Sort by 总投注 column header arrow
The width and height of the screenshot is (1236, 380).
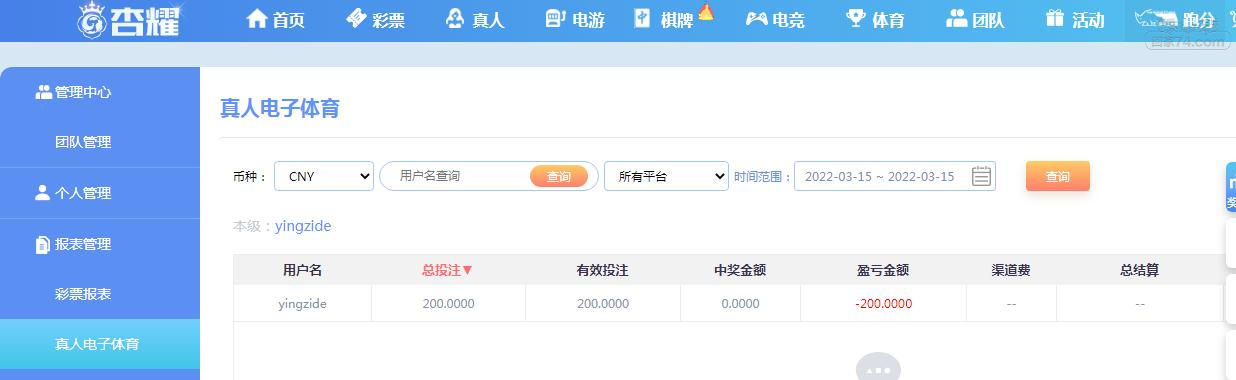tap(467, 270)
